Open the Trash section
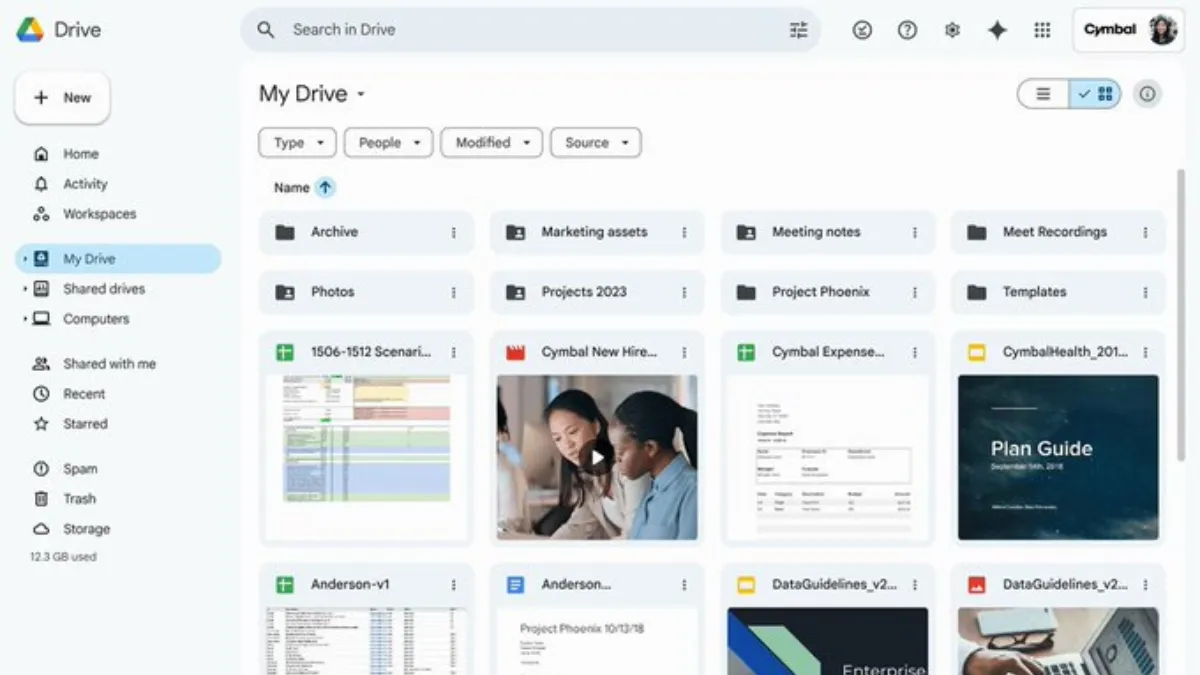Screen dimensions: 1200x675 pyautogui.click(x=79, y=499)
